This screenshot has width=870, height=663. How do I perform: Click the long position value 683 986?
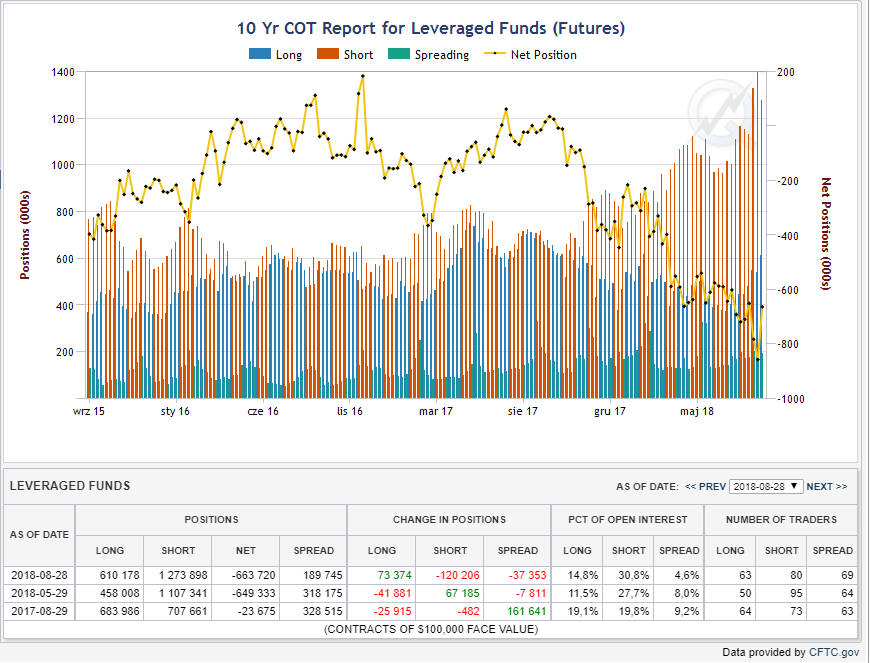click(119, 611)
